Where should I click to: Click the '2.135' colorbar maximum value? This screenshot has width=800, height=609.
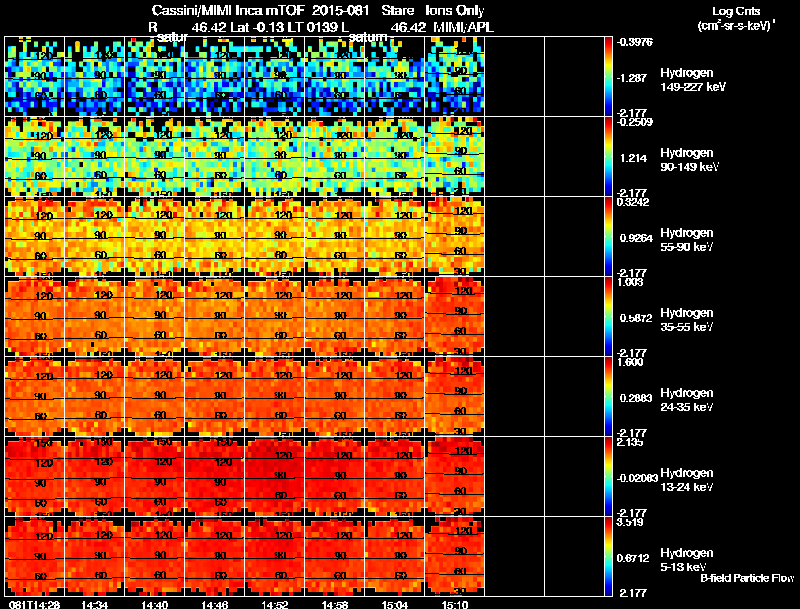pyautogui.click(x=630, y=442)
